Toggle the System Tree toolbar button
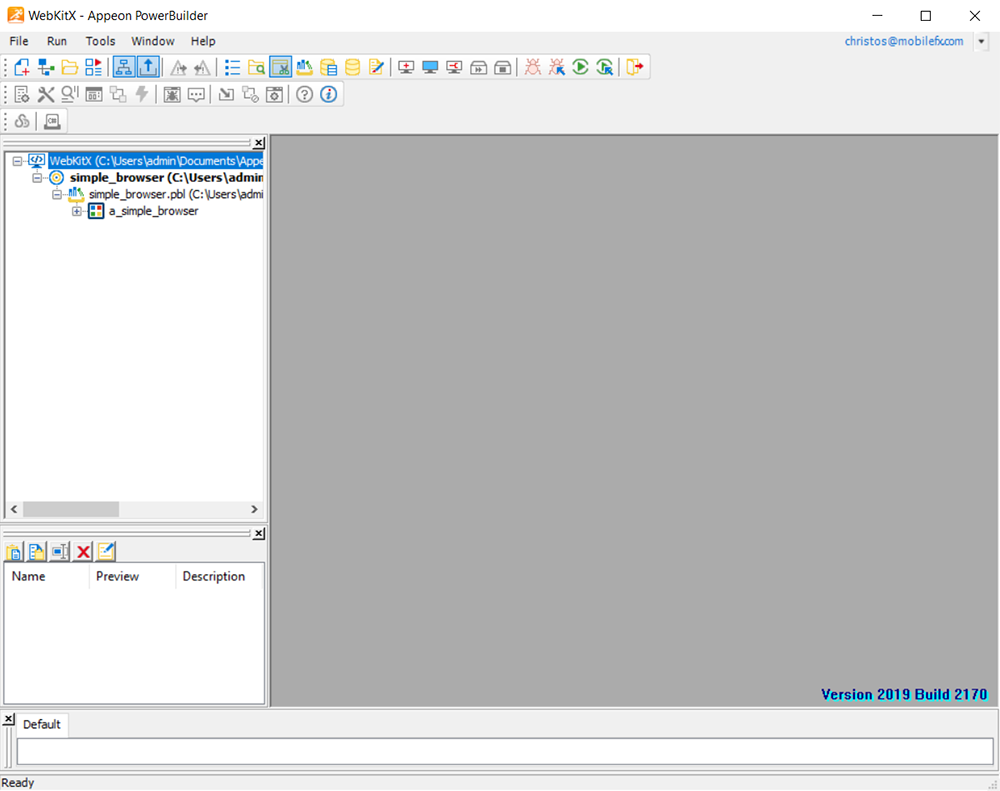The height and width of the screenshot is (791, 1000). click(x=124, y=67)
